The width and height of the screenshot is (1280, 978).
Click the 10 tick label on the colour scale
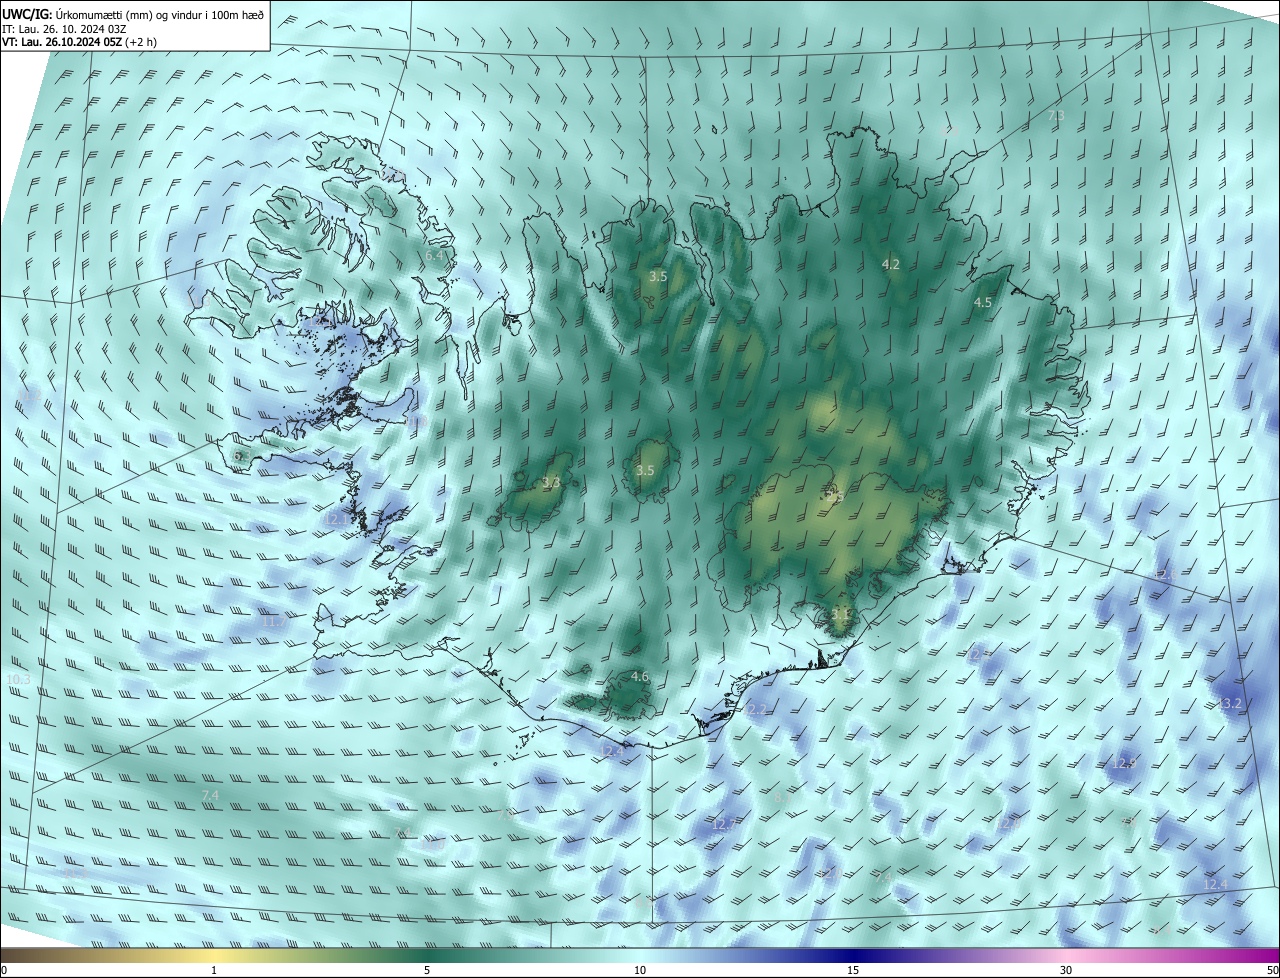pos(640,971)
